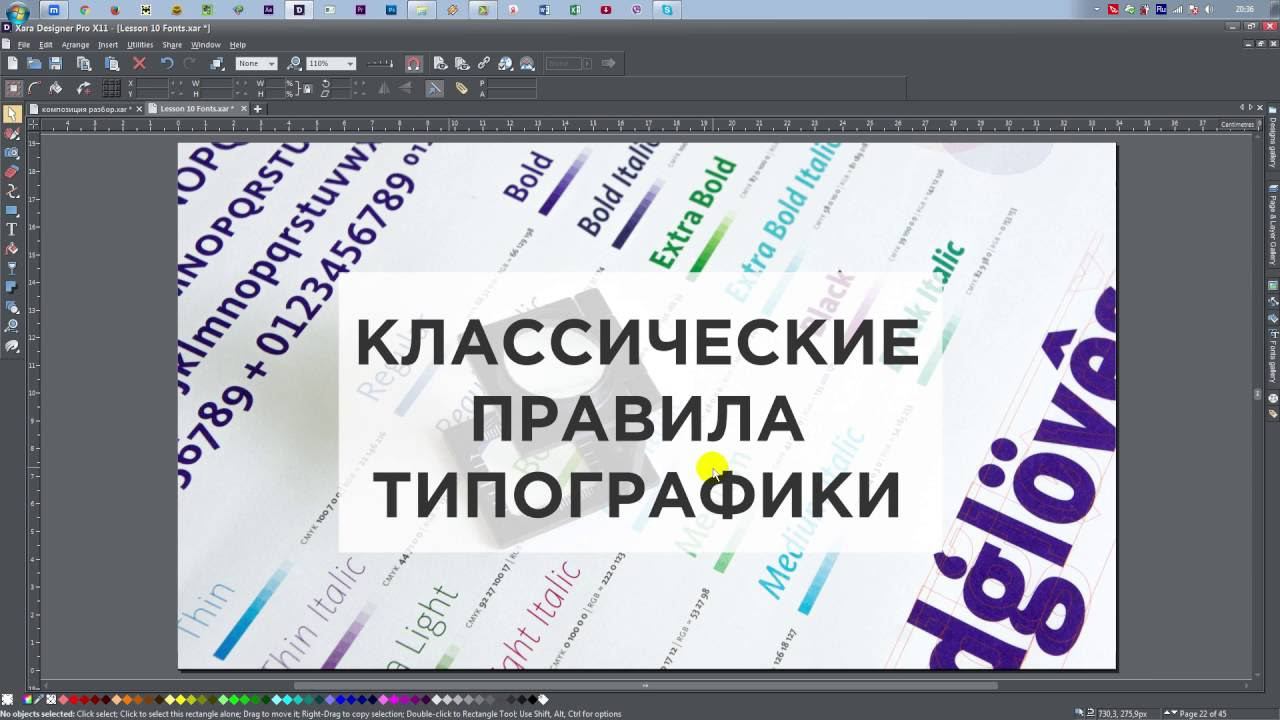The height and width of the screenshot is (720, 1280).
Task: Open the quality None dropdown
Action: [256, 63]
